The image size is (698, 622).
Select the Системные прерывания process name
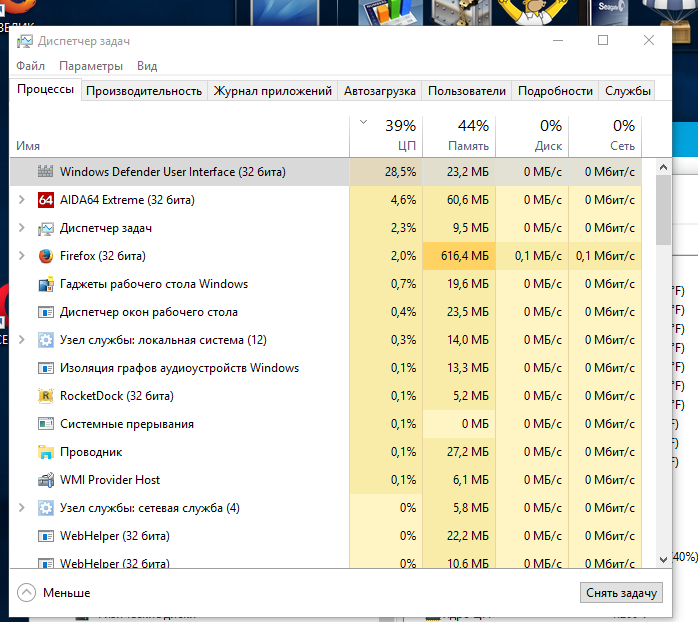point(127,424)
